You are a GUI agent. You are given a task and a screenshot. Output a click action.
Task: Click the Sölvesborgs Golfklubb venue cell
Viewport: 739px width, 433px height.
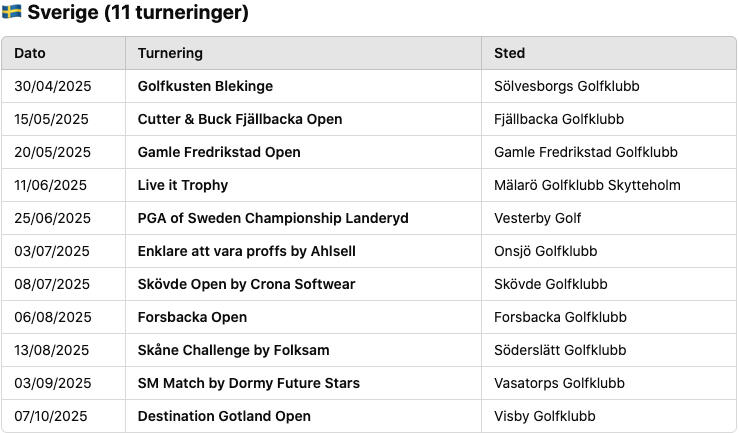pos(567,86)
